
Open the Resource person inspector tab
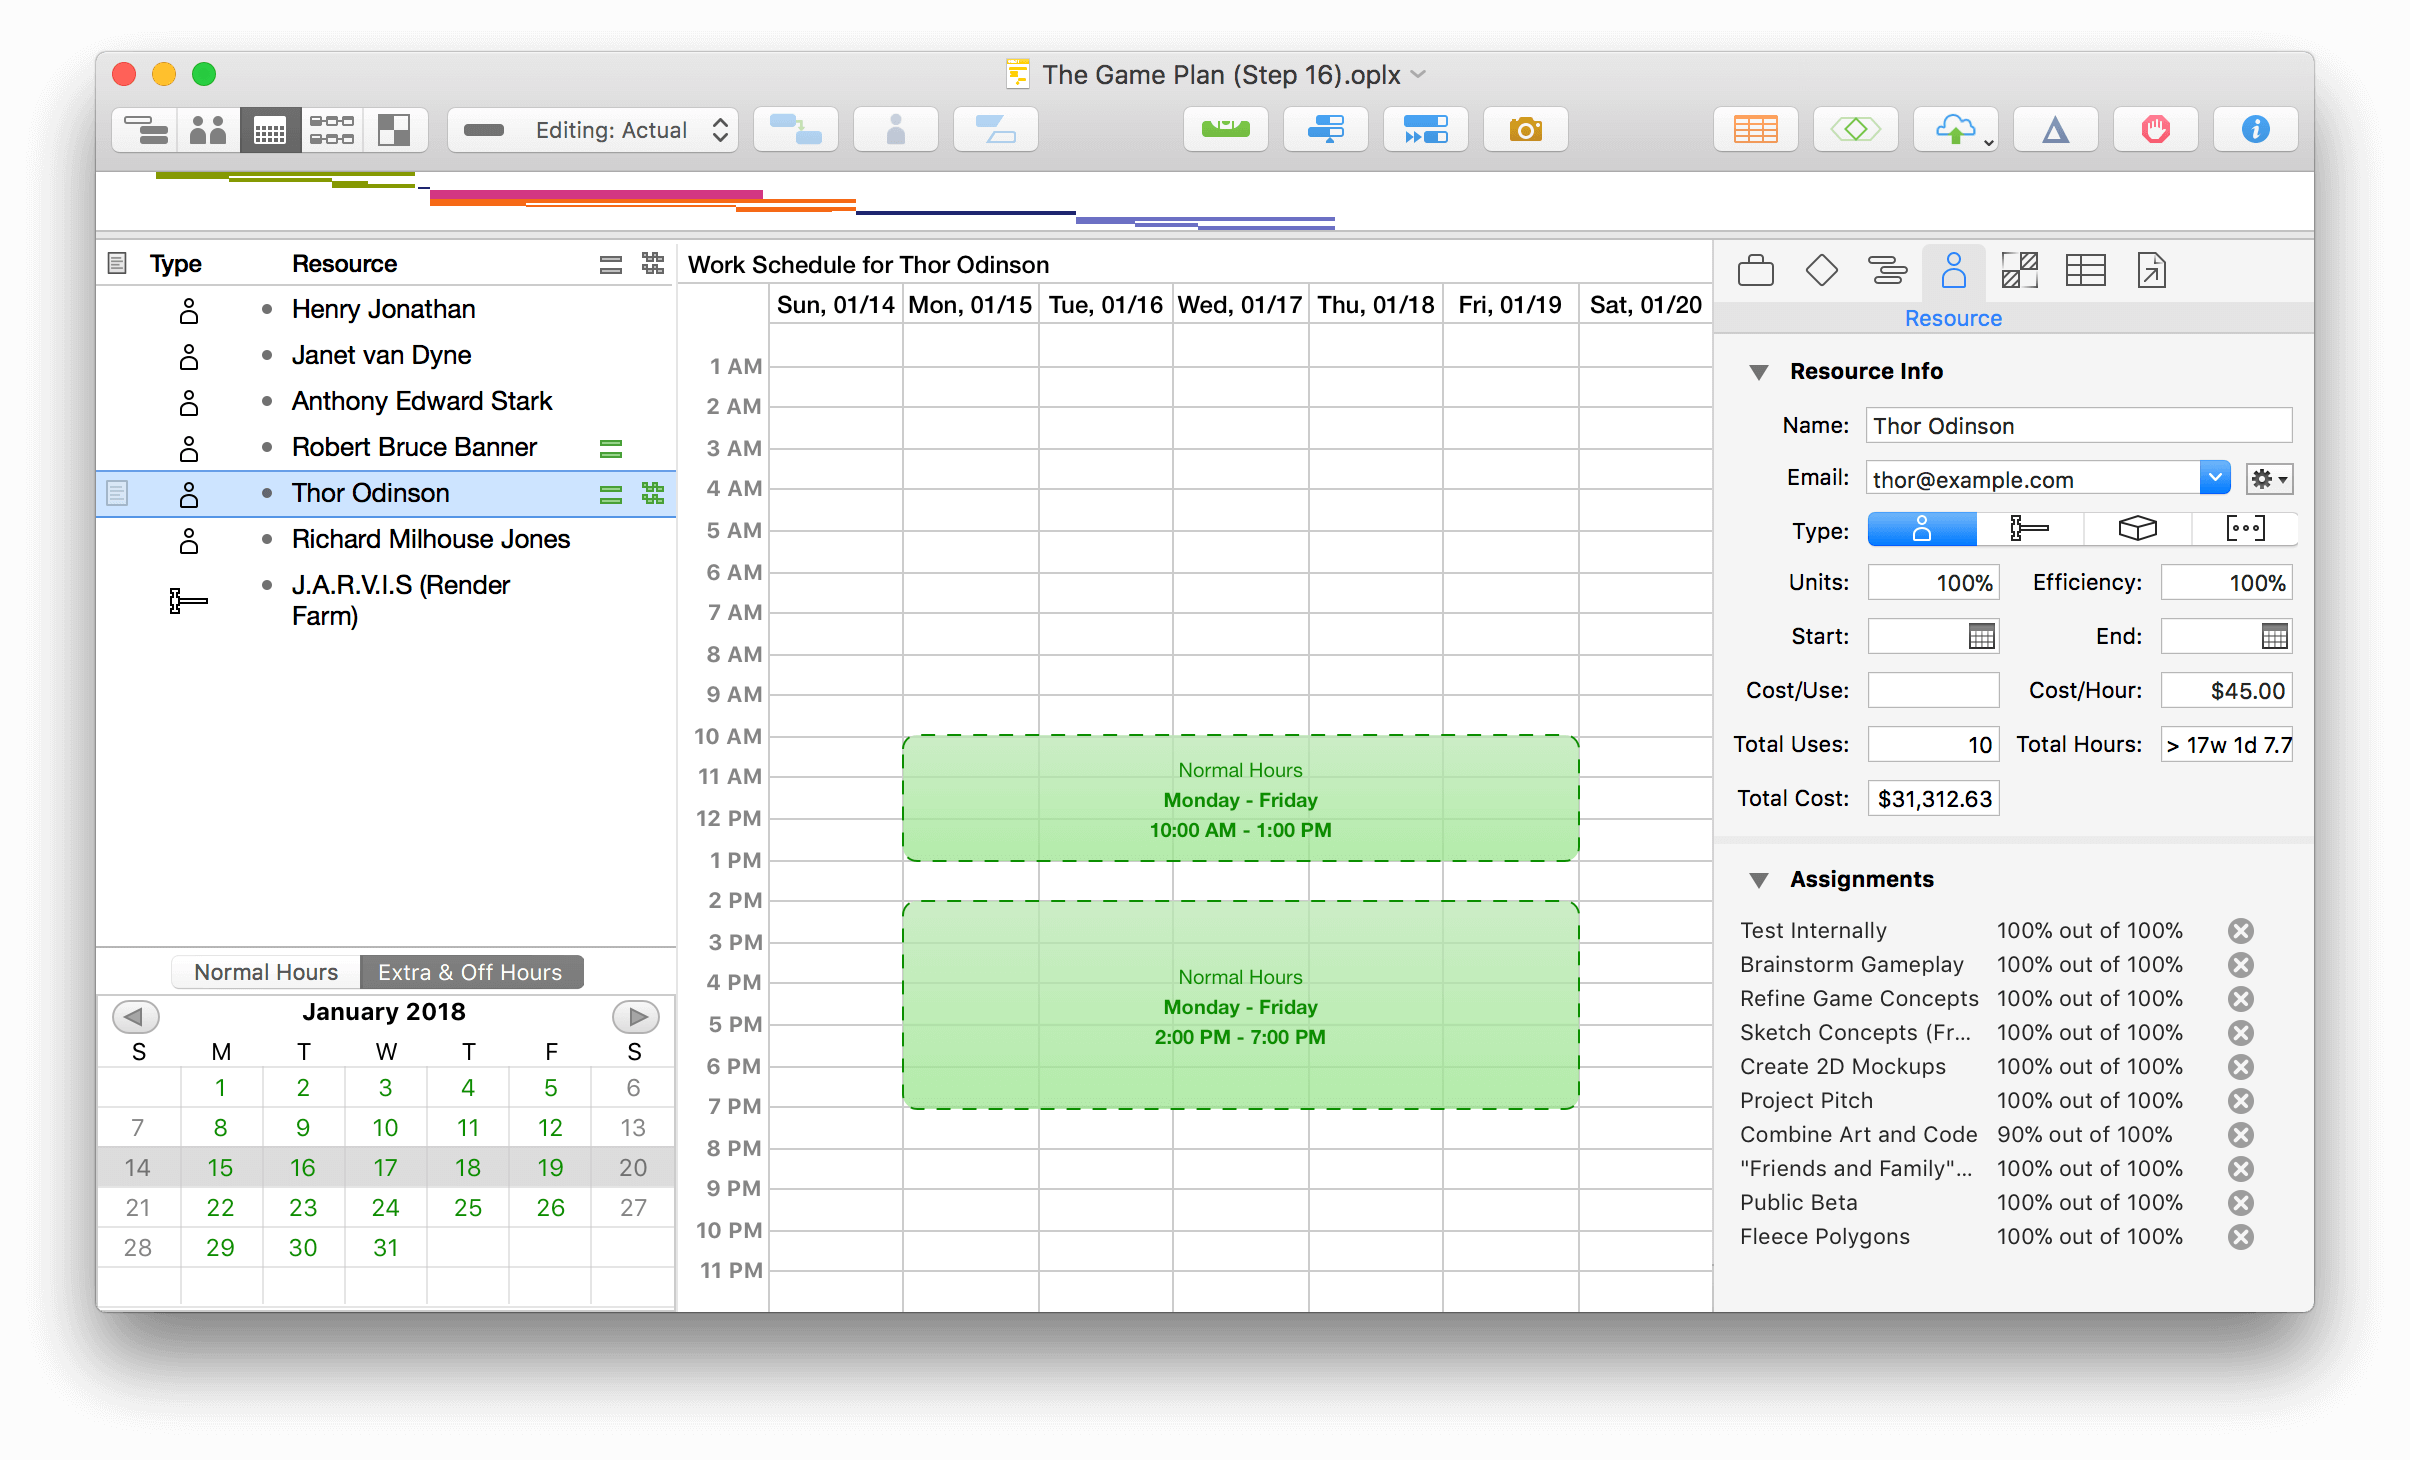pos(1954,271)
